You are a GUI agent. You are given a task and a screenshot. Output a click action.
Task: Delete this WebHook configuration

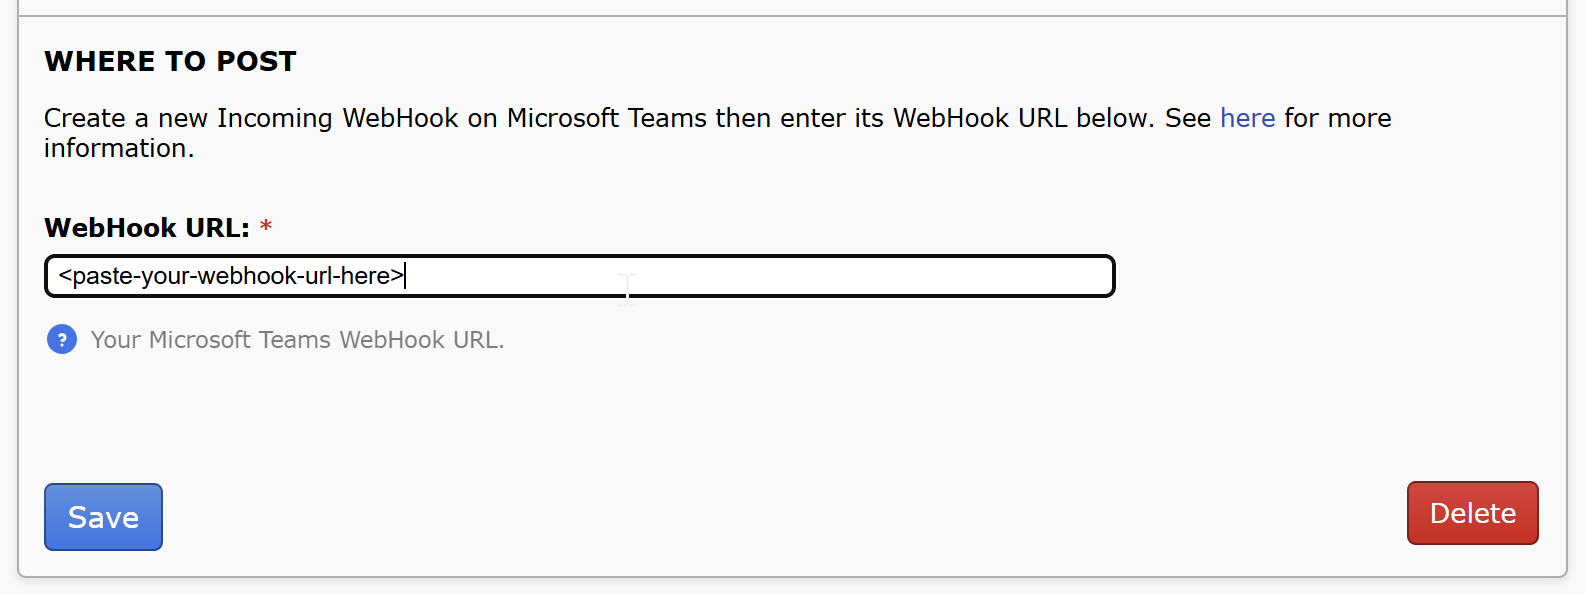tap(1472, 513)
